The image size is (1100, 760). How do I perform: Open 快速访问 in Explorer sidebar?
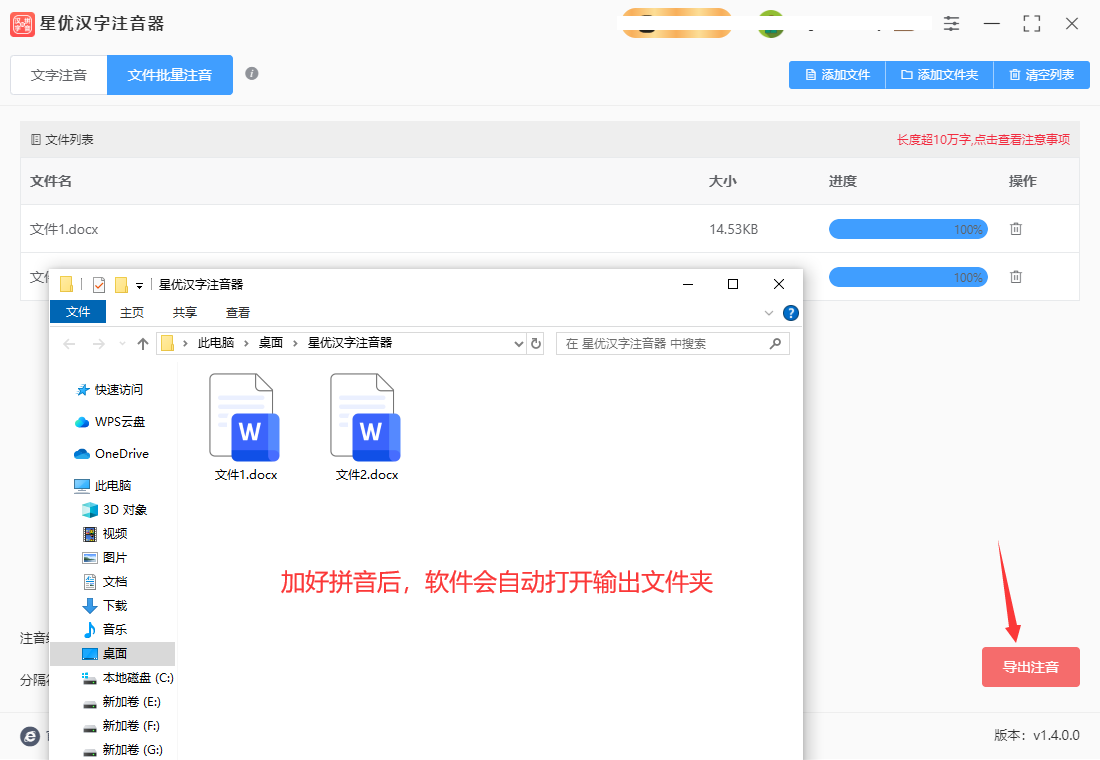click(x=109, y=389)
